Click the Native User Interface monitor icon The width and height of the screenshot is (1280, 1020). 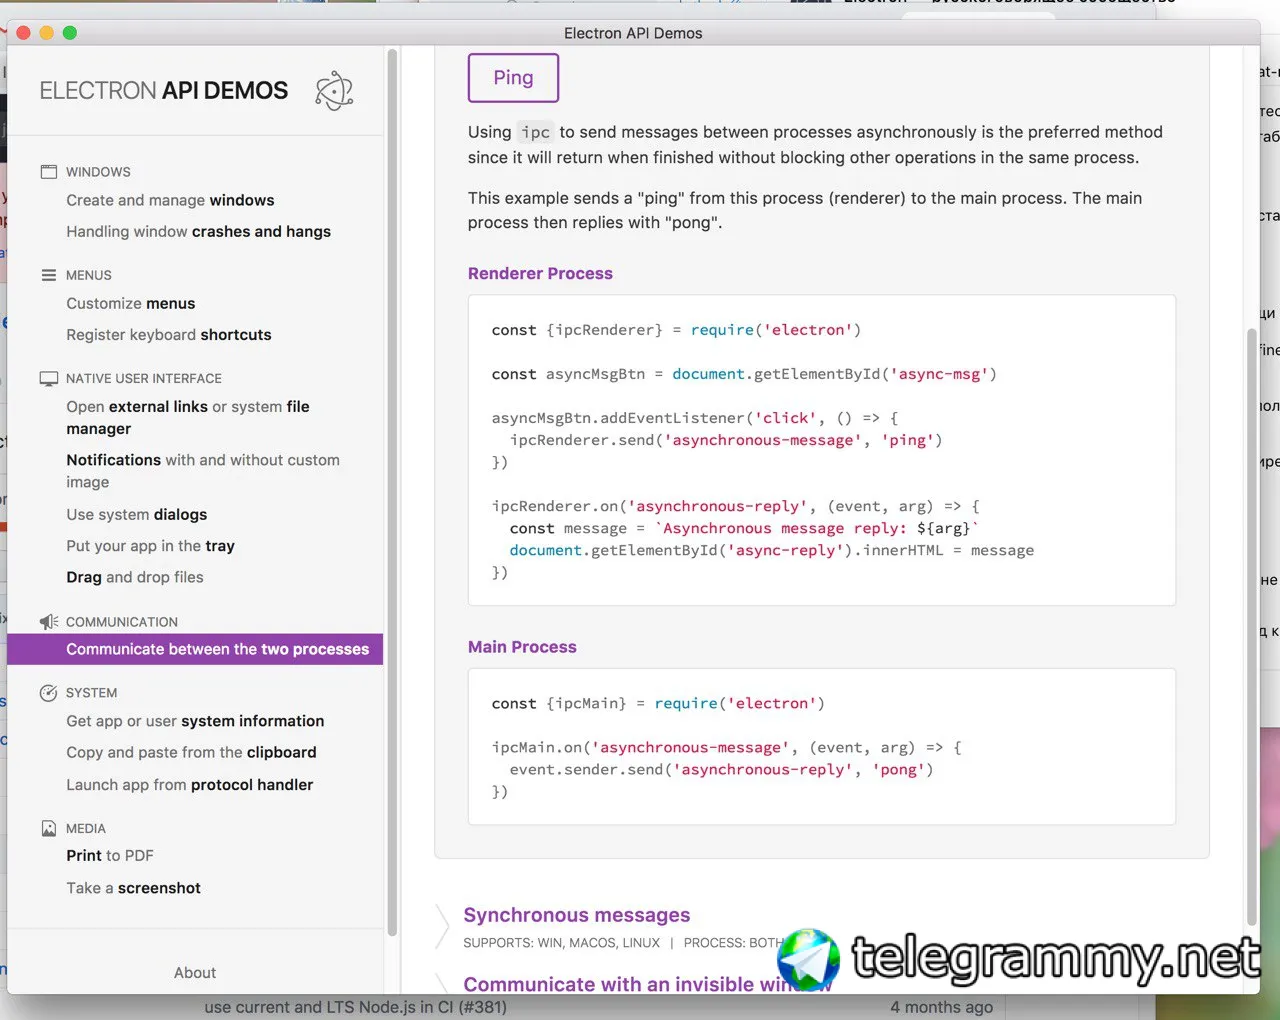pyautogui.click(x=48, y=378)
